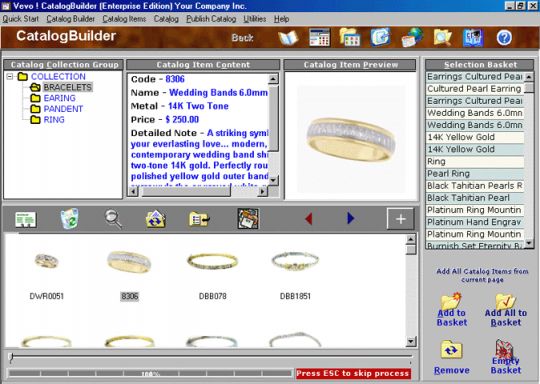The height and width of the screenshot is (384, 540).
Task: Open the Utilities menu
Action: [x=255, y=19]
